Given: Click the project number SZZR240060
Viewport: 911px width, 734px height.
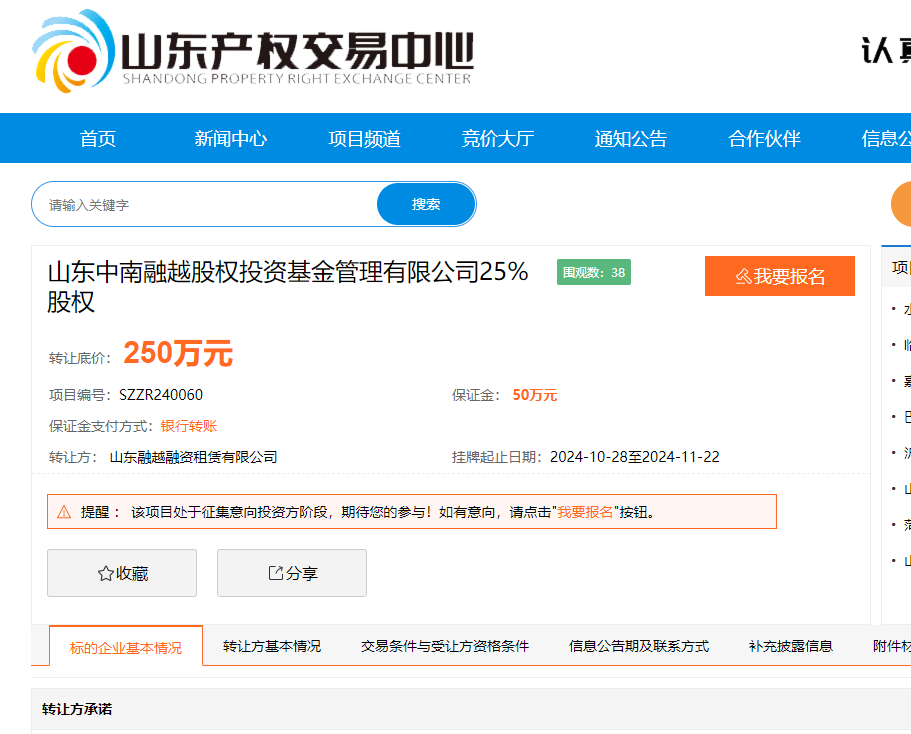Looking at the screenshot, I should (161, 395).
